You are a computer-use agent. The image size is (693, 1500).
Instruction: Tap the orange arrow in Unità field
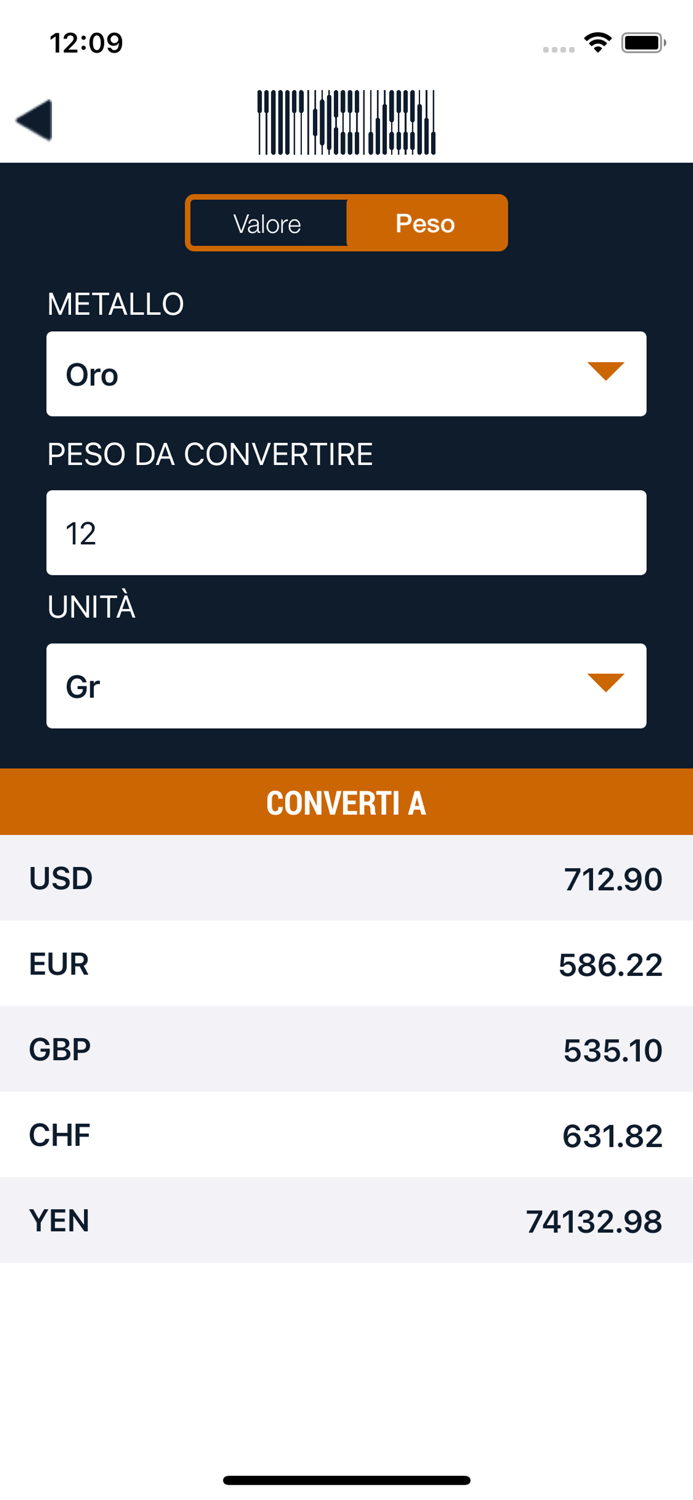(605, 683)
